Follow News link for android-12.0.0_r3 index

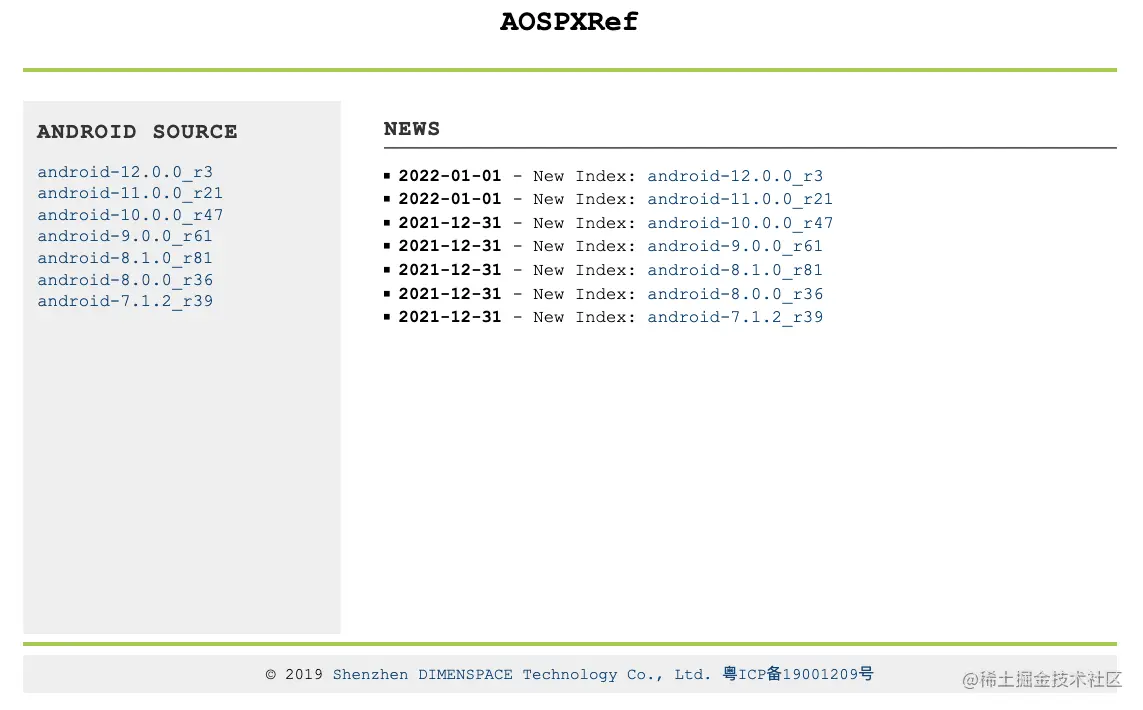(x=735, y=176)
